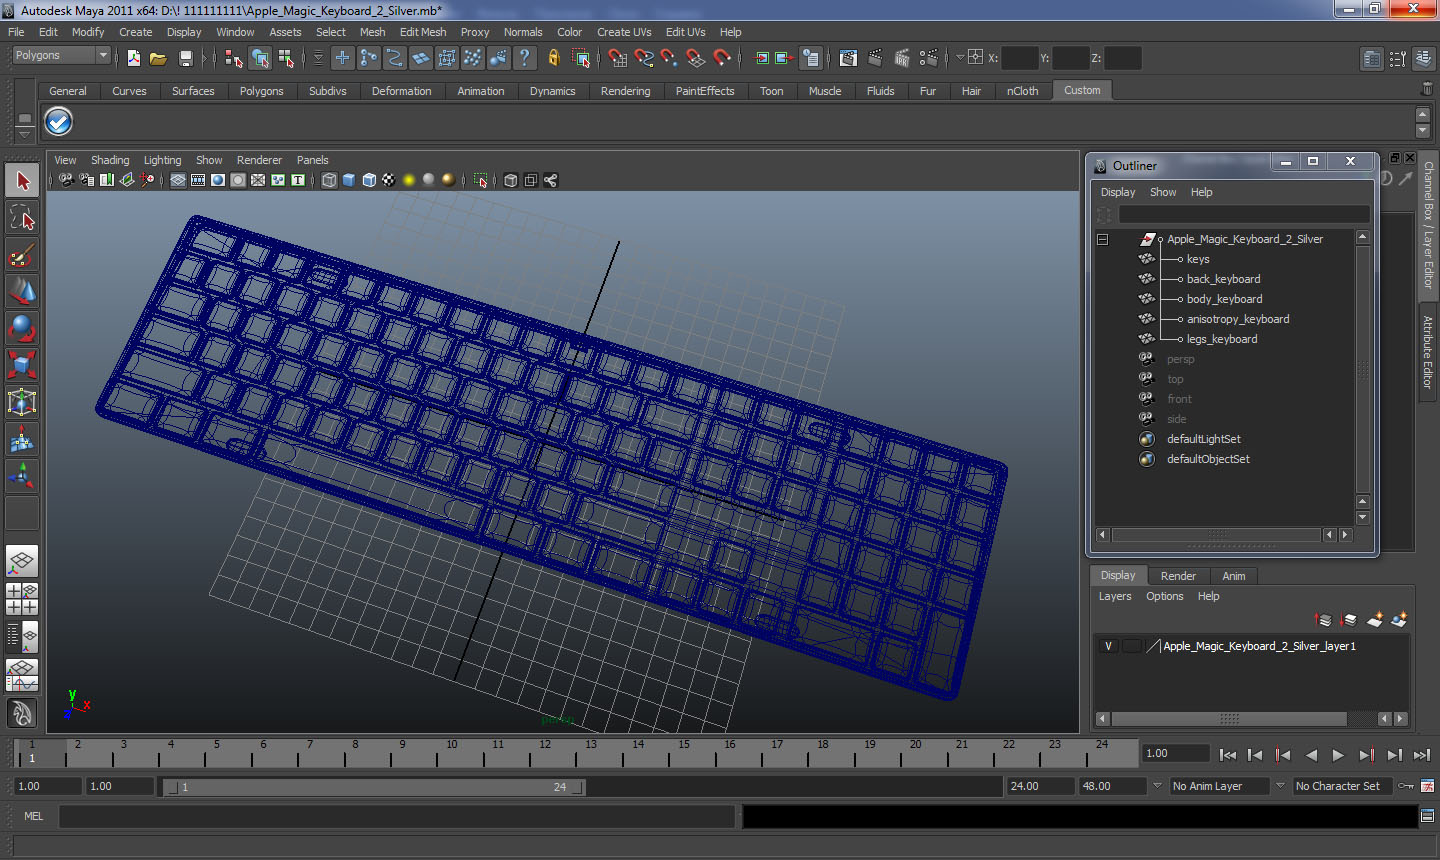Image resolution: width=1440 pixels, height=860 pixels.
Task: Open the Polygons menu set dropdown
Action: [60, 56]
